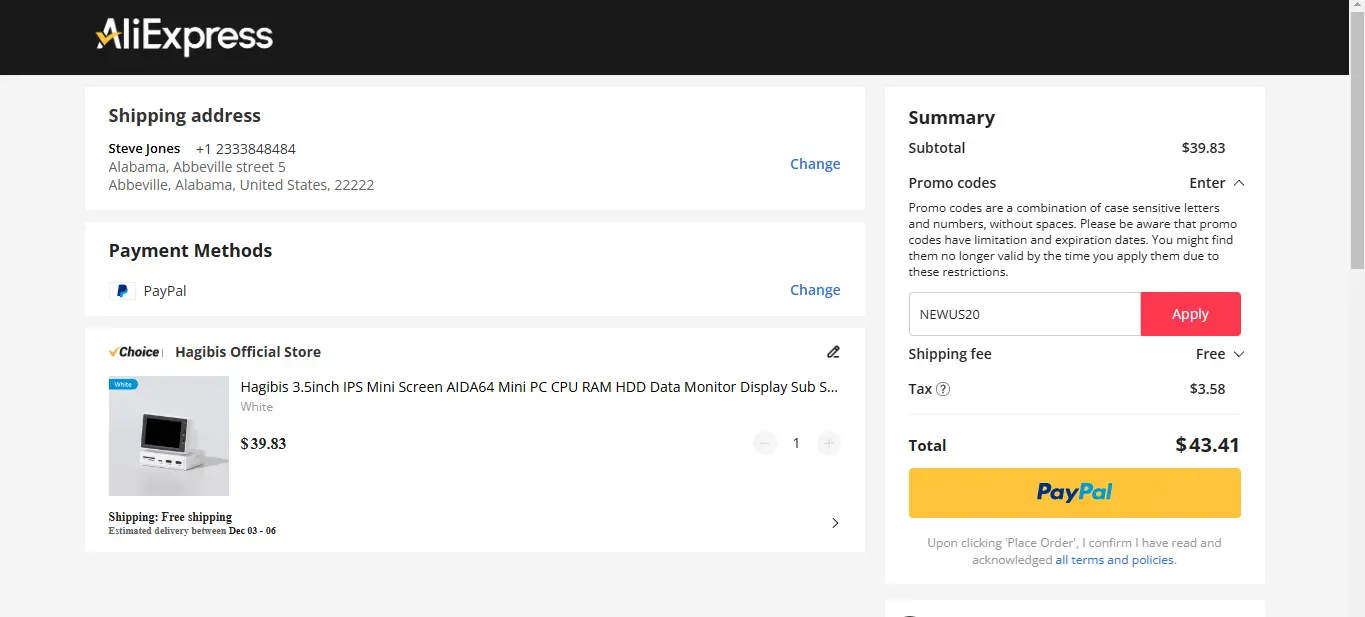Image resolution: width=1365 pixels, height=617 pixels.
Task: Increase product quantity with plus button
Action: (828, 443)
